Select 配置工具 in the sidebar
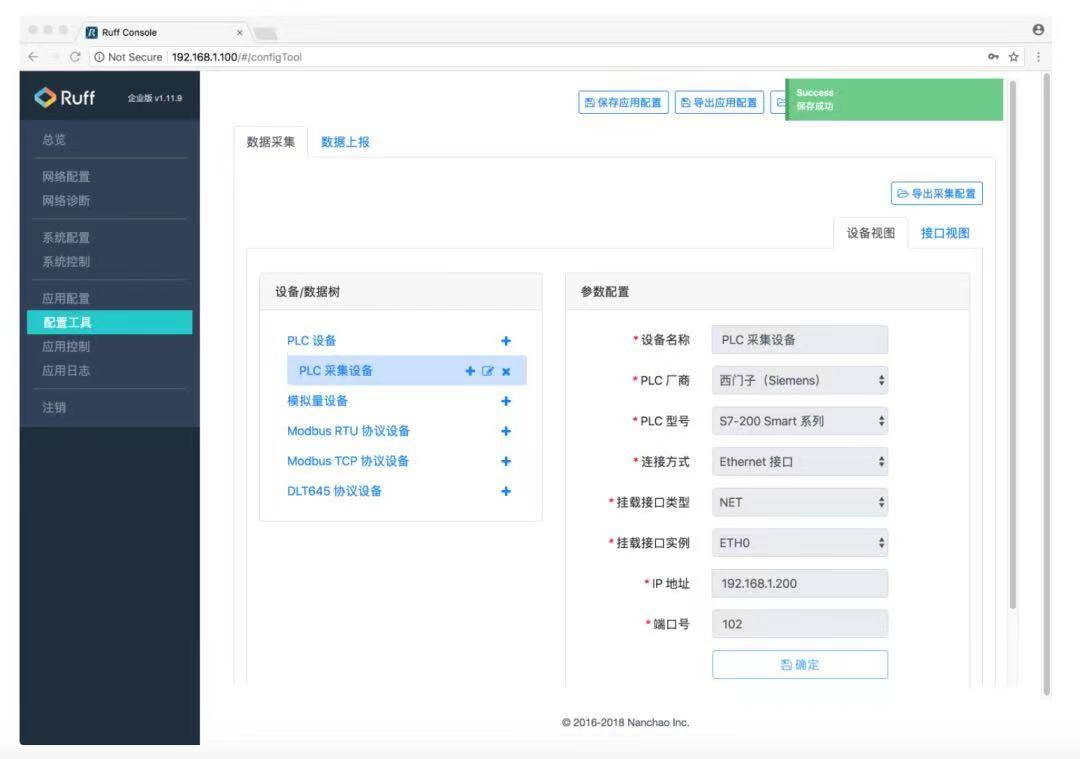Viewport: 1080px width, 759px height. tap(110, 322)
